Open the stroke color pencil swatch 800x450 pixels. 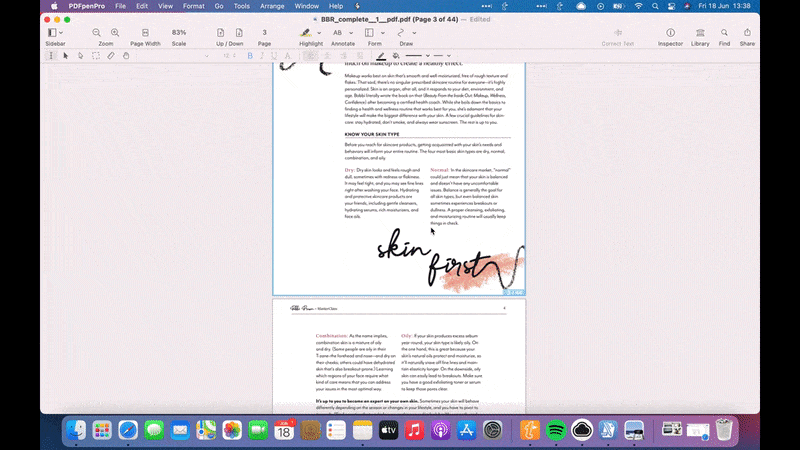click(381, 56)
